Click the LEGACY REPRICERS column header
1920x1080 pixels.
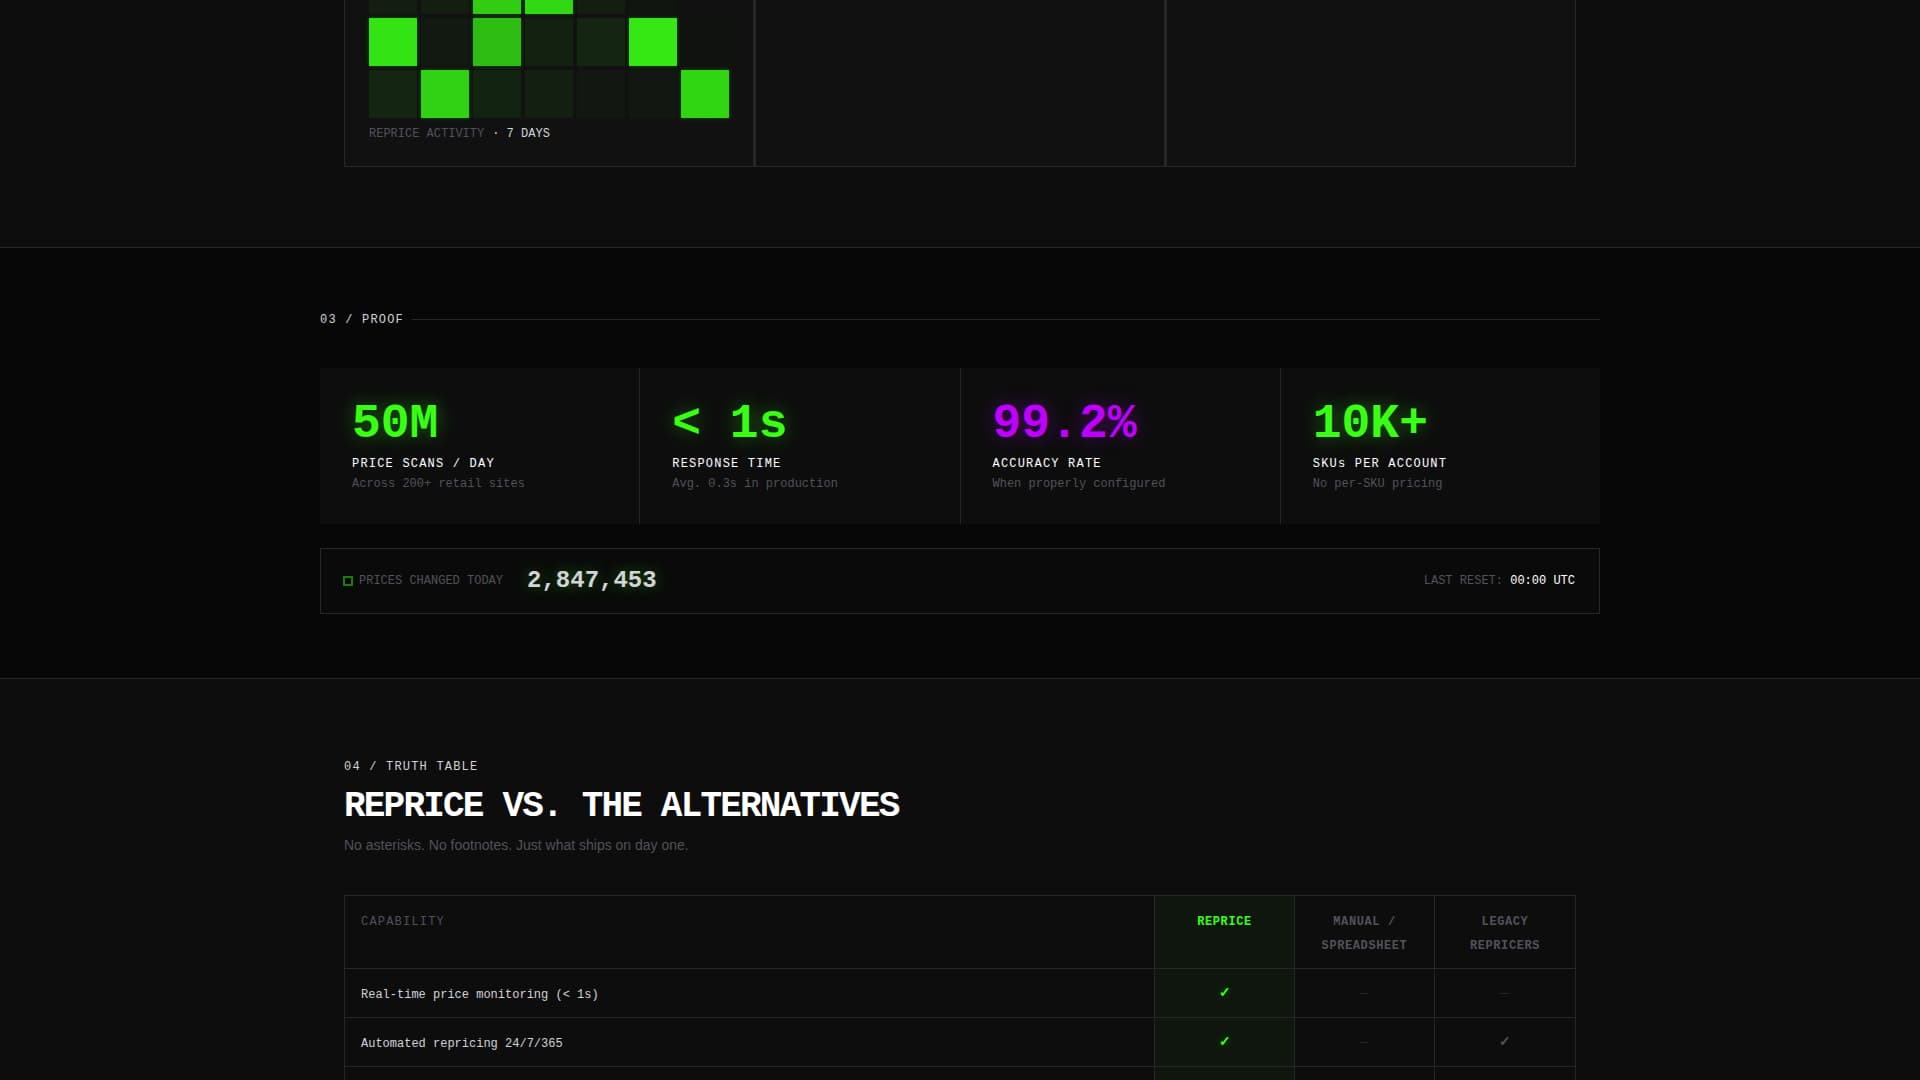1504,932
